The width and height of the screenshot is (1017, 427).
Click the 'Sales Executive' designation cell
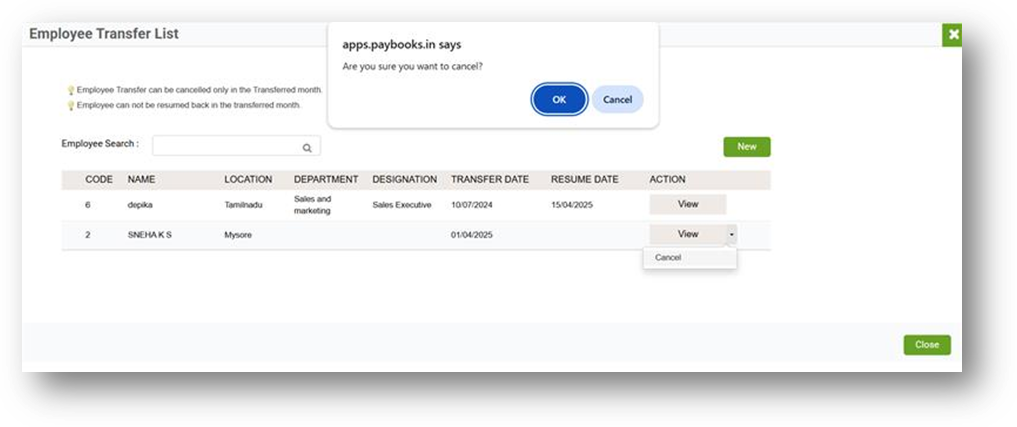pyautogui.click(x=401, y=205)
